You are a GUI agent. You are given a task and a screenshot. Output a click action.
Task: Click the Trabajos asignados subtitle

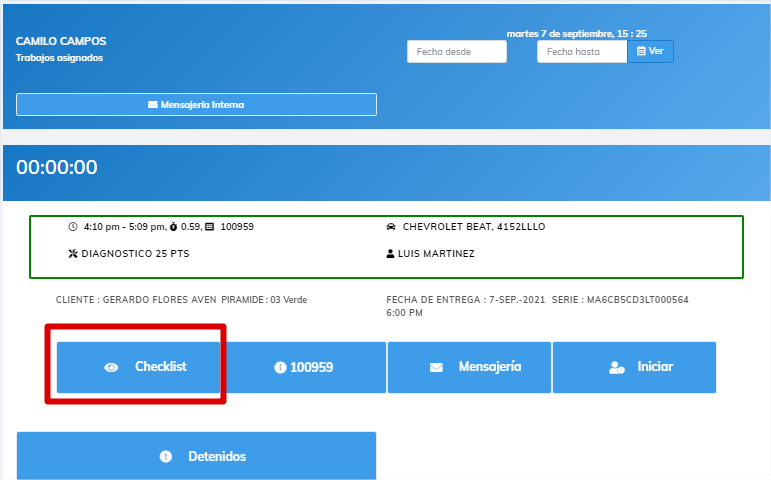tap(59, 58)
